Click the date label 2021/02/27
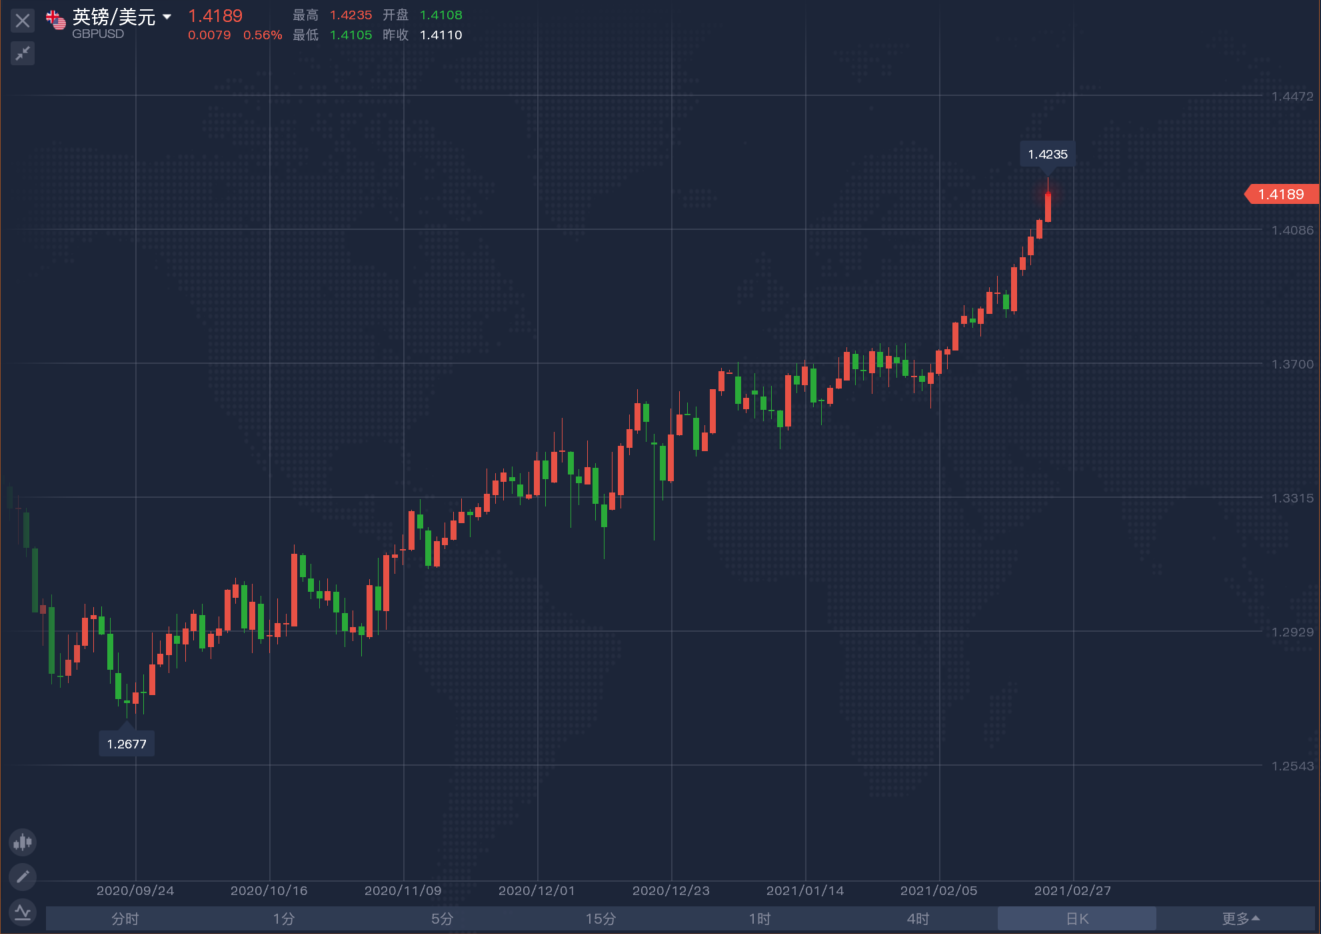Image resolution: width=1321 pixels, height=934 pixels. pos(1073,890)
